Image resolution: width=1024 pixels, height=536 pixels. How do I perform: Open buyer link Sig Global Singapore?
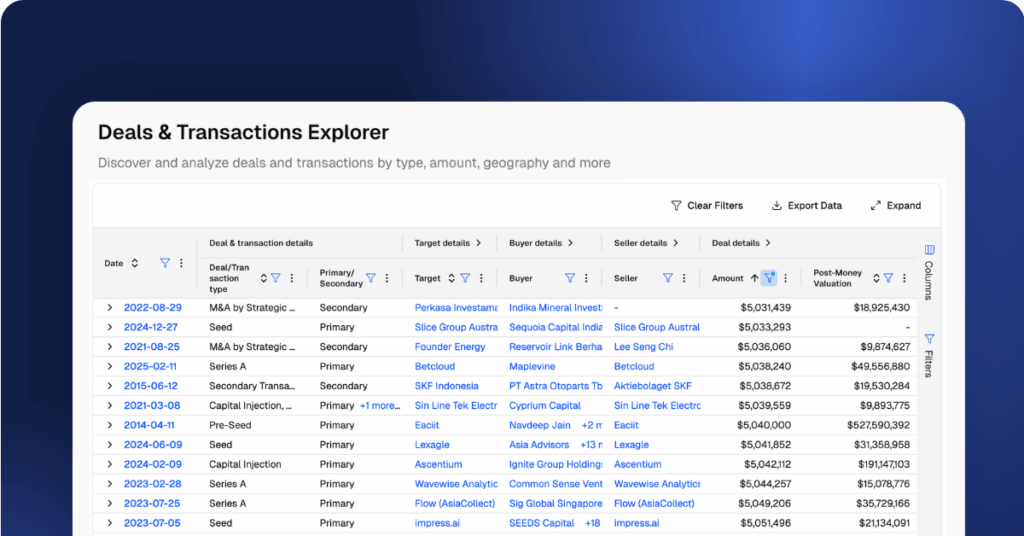556,503
